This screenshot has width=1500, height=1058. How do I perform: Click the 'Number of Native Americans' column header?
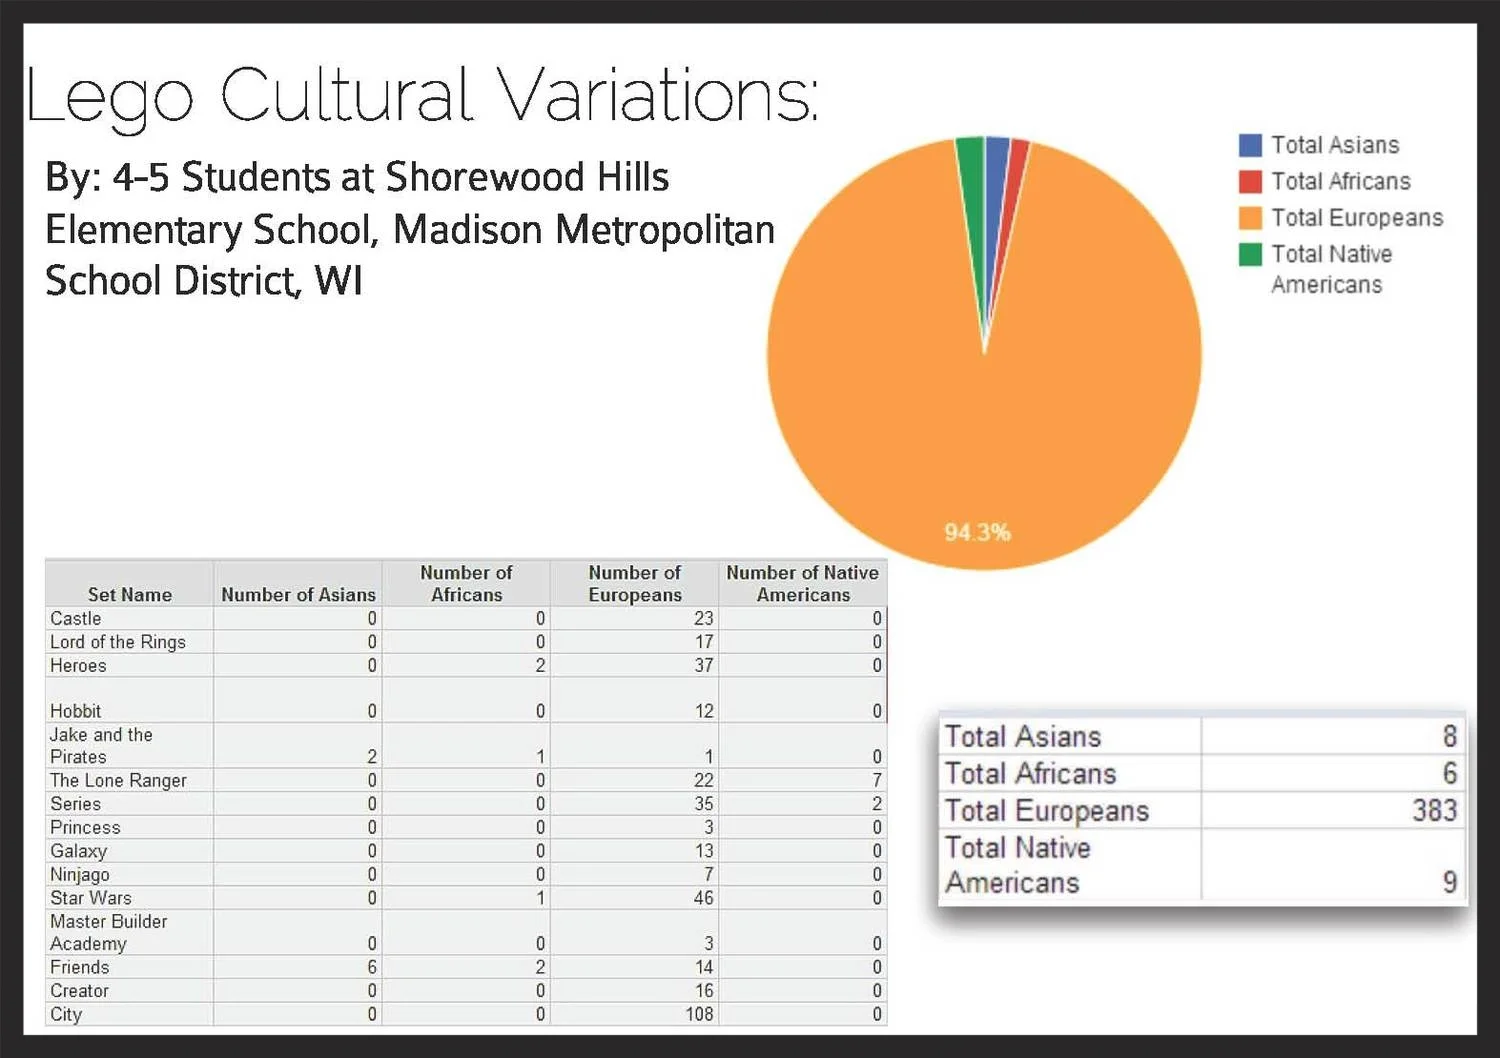[802, 583]
